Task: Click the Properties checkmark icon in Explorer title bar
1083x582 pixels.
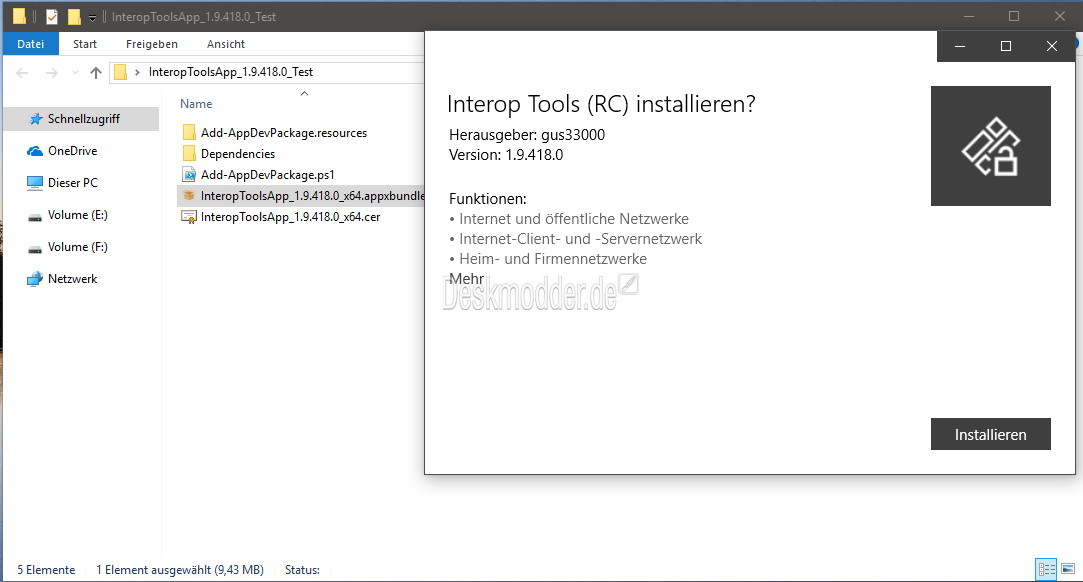Action: coord(52,16)
